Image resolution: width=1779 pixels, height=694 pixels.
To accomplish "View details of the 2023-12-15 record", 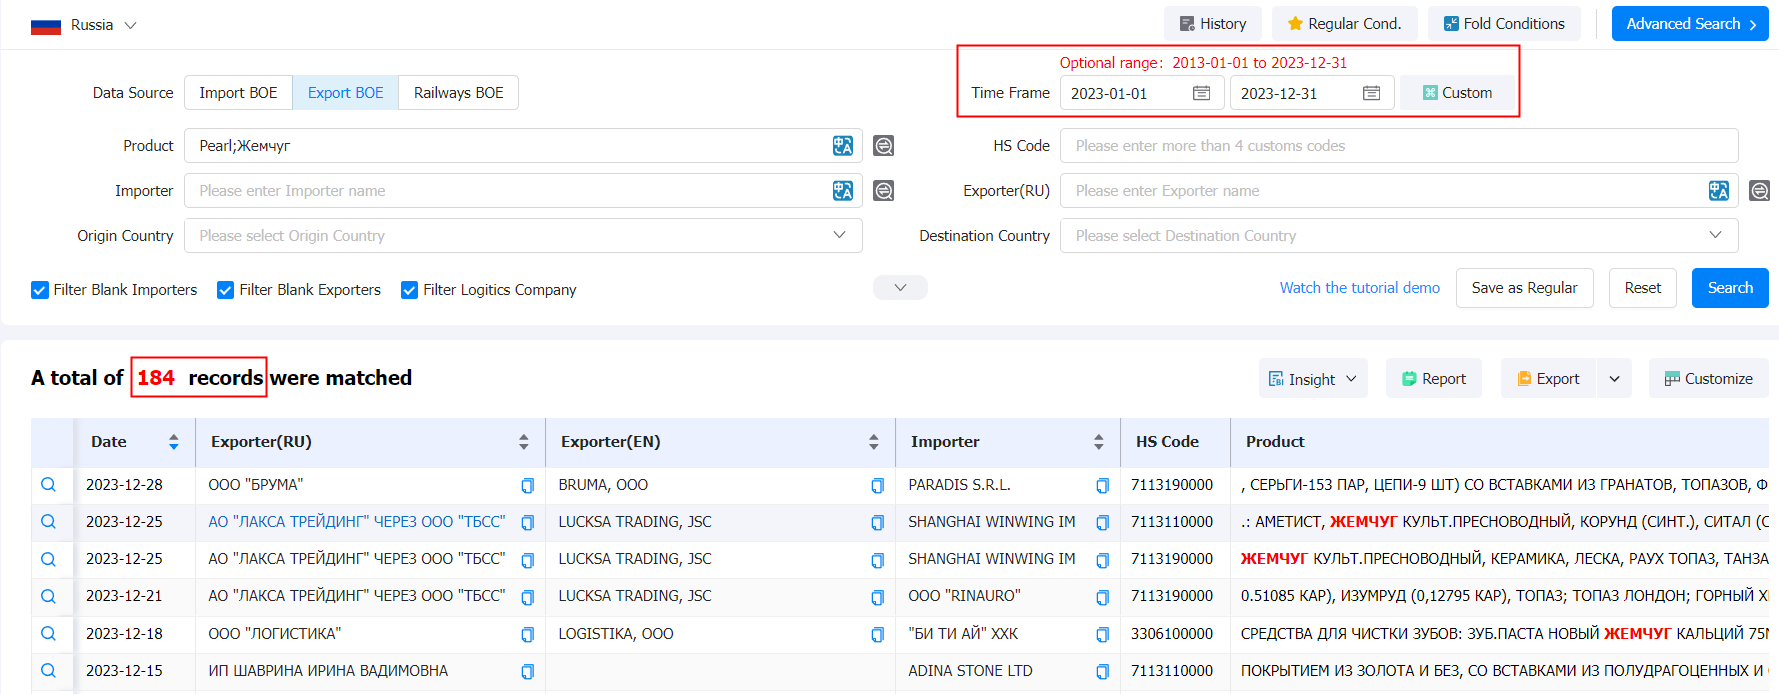I will point(48,671).
